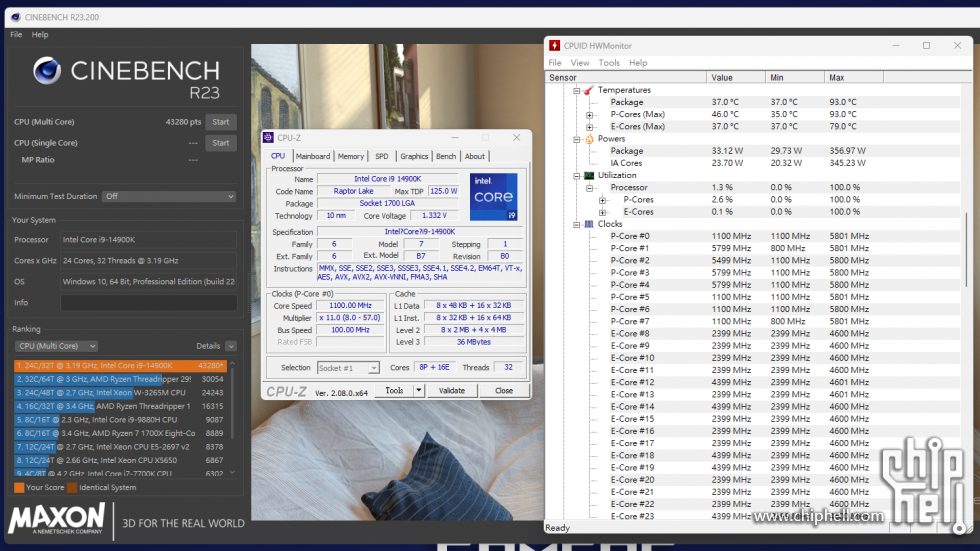Select the AMD Ryzen Threadripper 32C/64T ranking row
Screen dimensions: 980x551
coord(120,379)
